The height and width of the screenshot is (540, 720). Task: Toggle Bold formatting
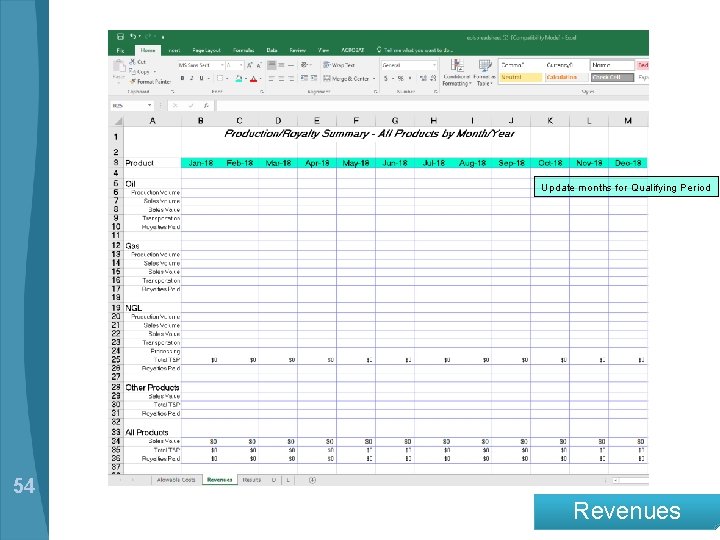pos(182,79)
